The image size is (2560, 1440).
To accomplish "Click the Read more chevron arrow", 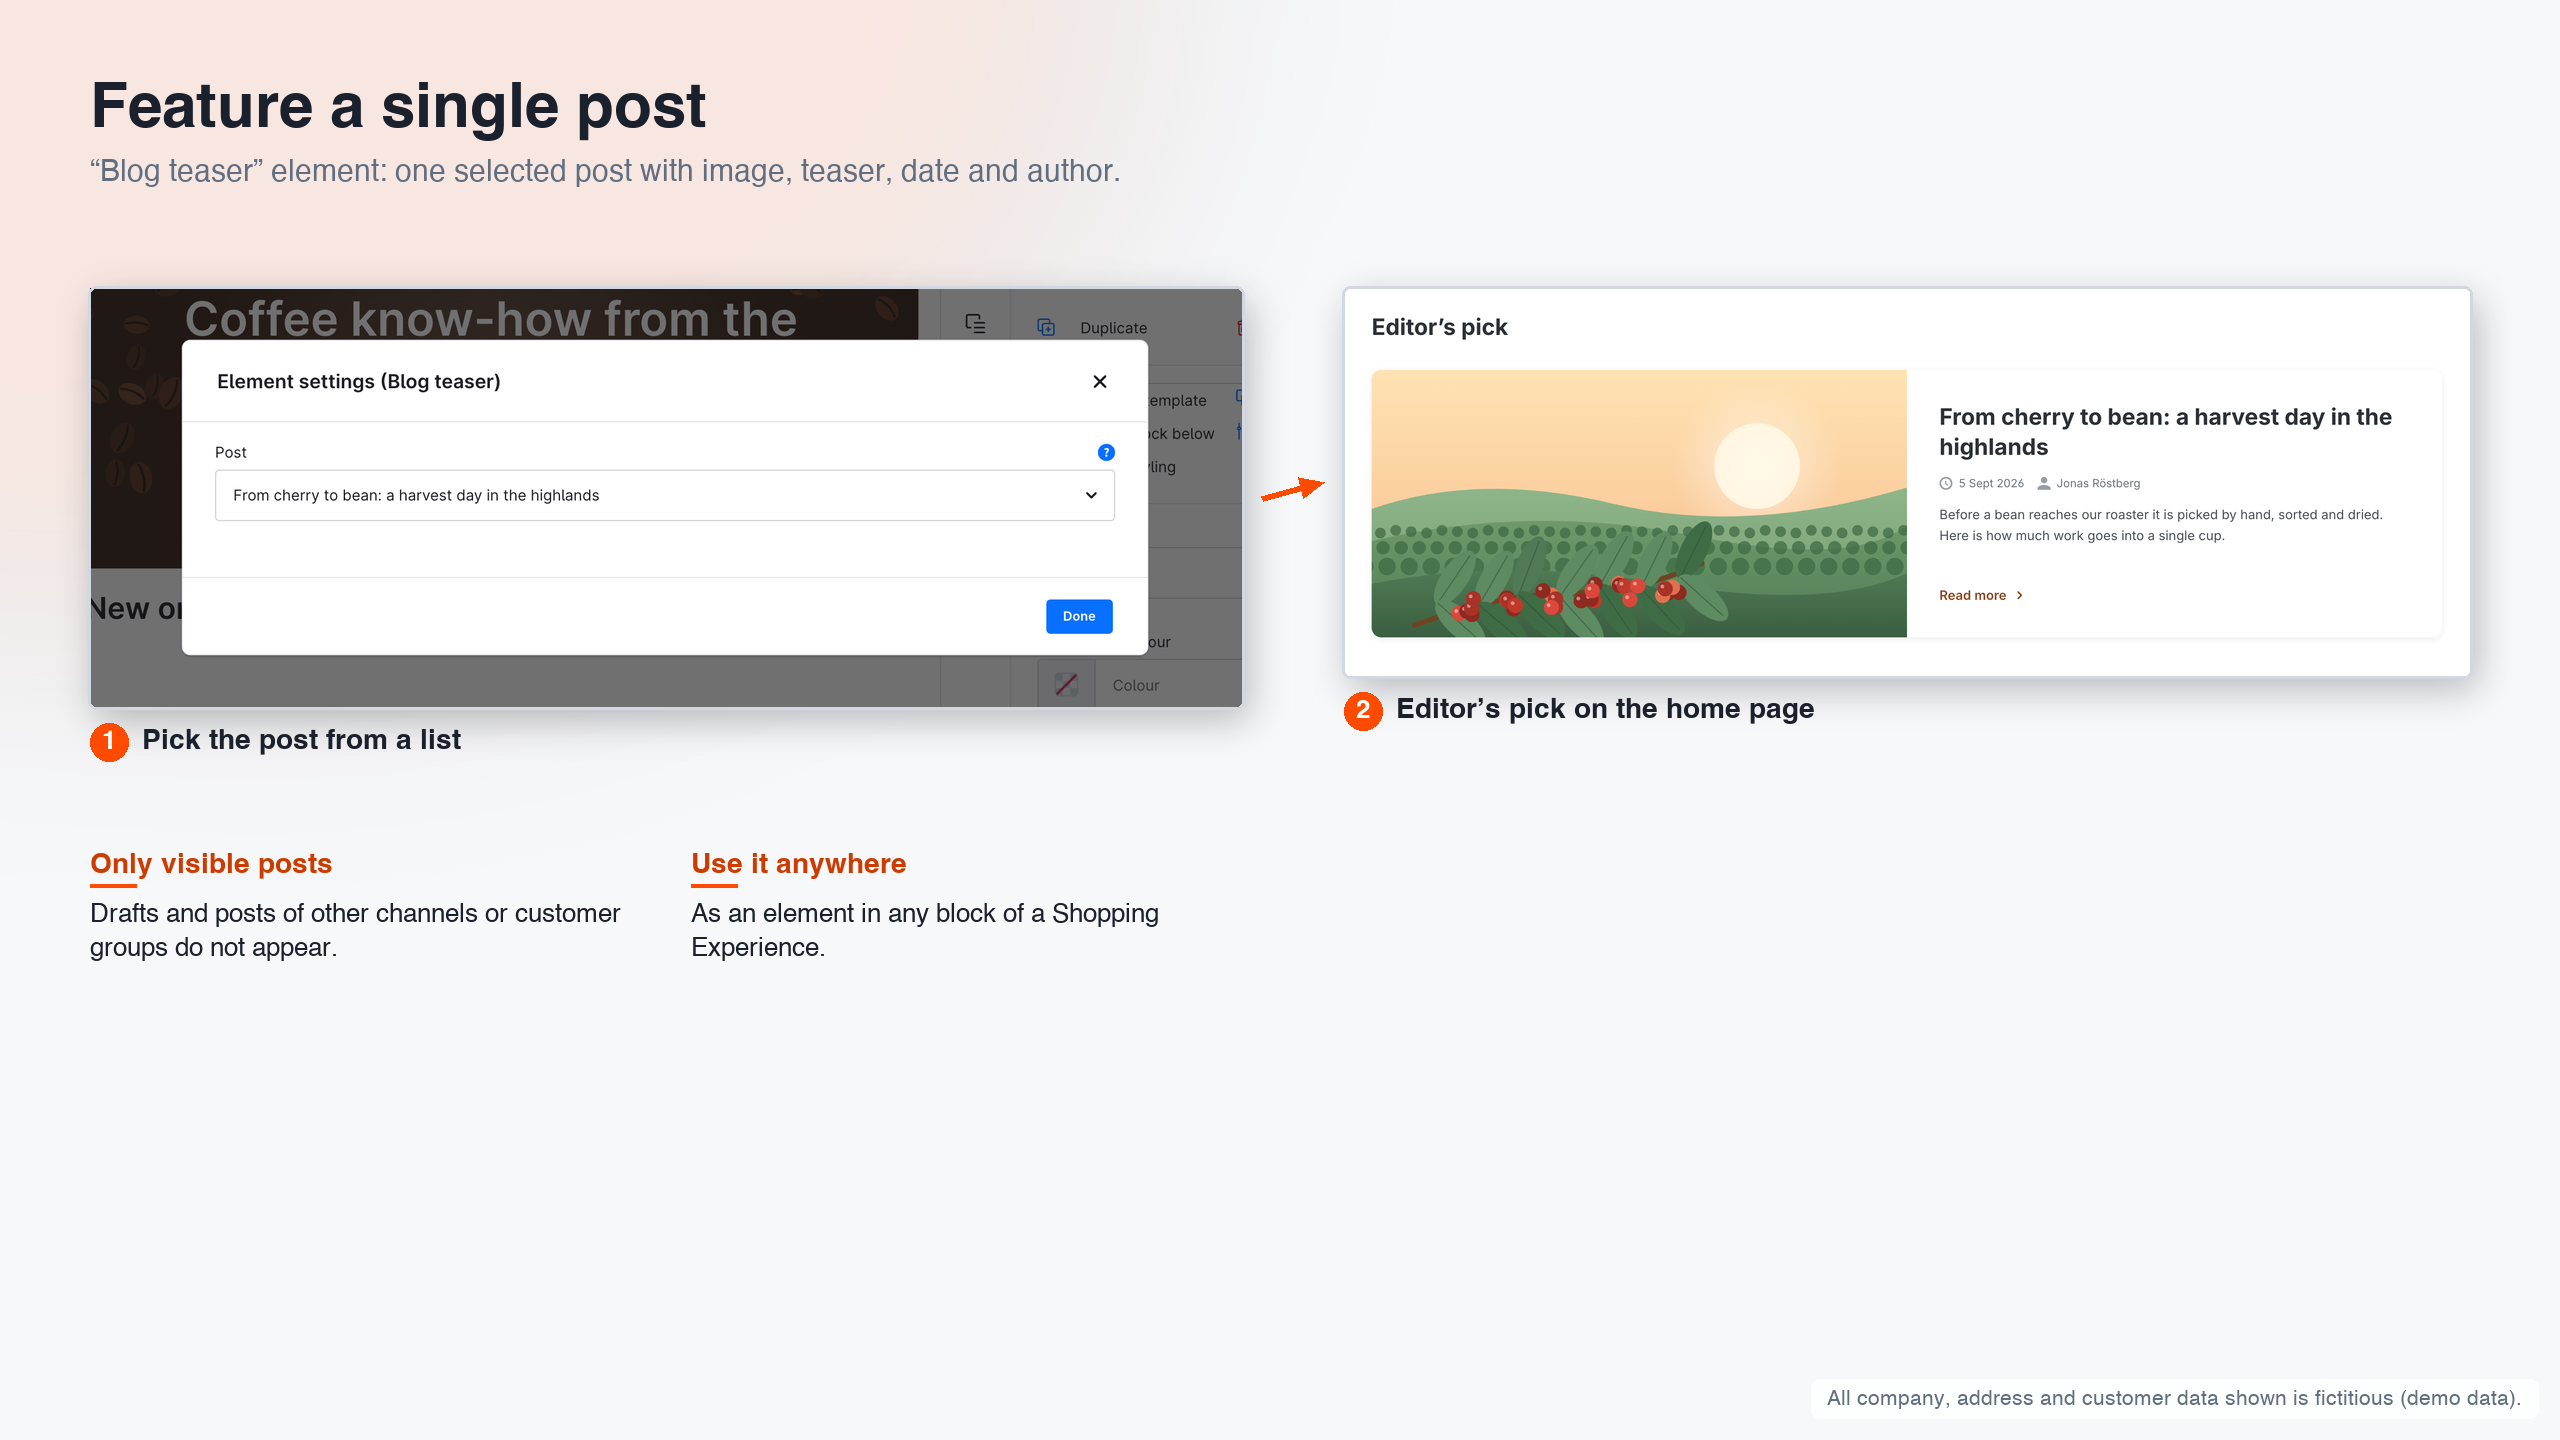I will (2019, 595).
